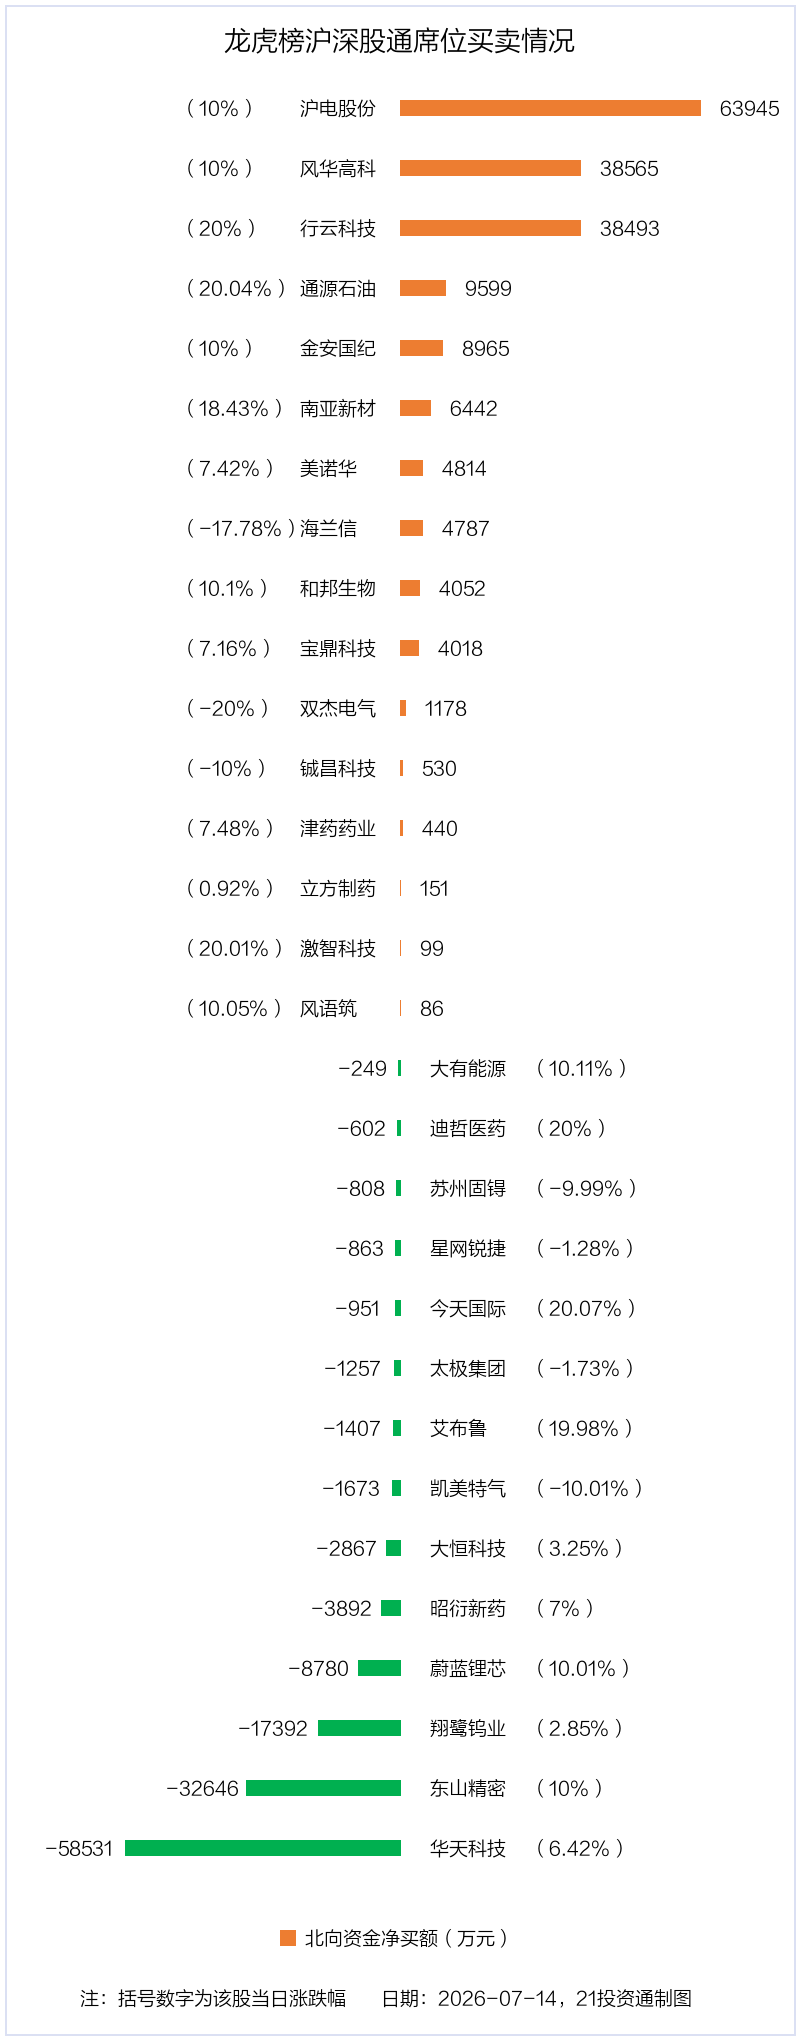The image size is (800, 2040).
Task: Click the 行云科技 bar in the chart
Action: point(490,228)
